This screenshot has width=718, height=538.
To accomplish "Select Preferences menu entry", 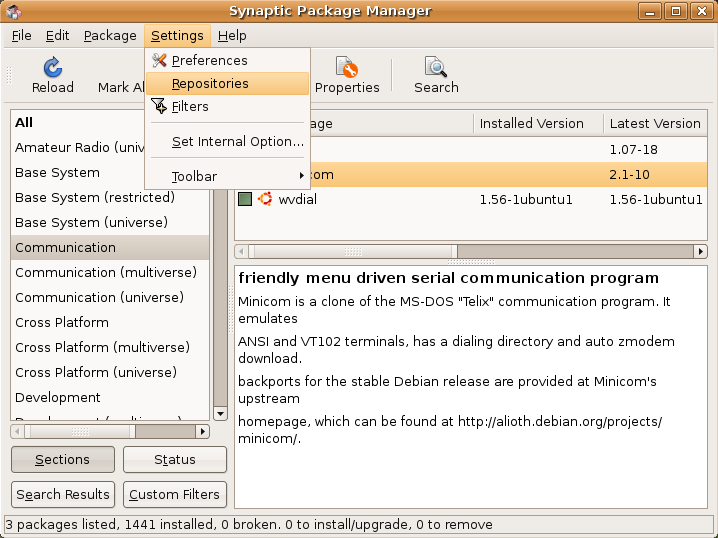I will (x=228, y=60).
